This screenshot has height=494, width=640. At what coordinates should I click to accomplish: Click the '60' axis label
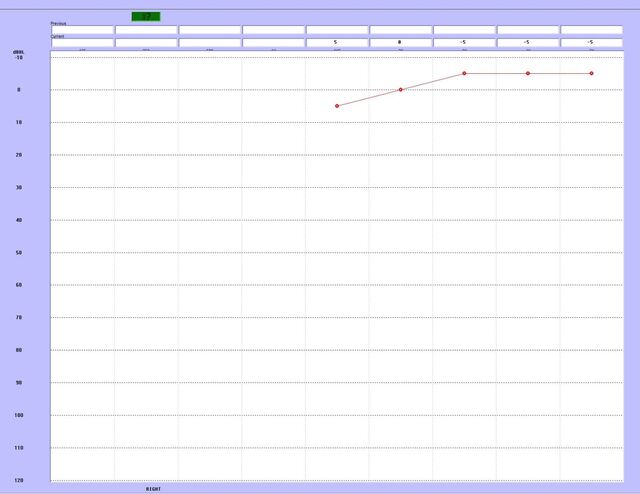pyautogui.click(x=19, y=285)
